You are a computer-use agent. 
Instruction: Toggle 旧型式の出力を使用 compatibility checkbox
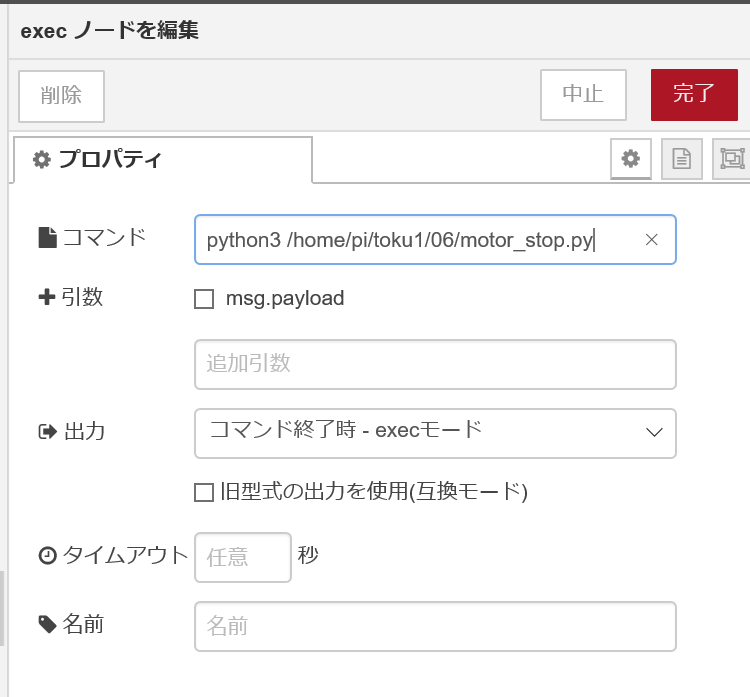click(204, 492)
